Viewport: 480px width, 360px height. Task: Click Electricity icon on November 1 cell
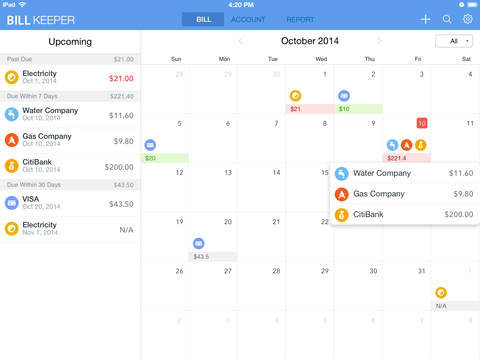441,293
